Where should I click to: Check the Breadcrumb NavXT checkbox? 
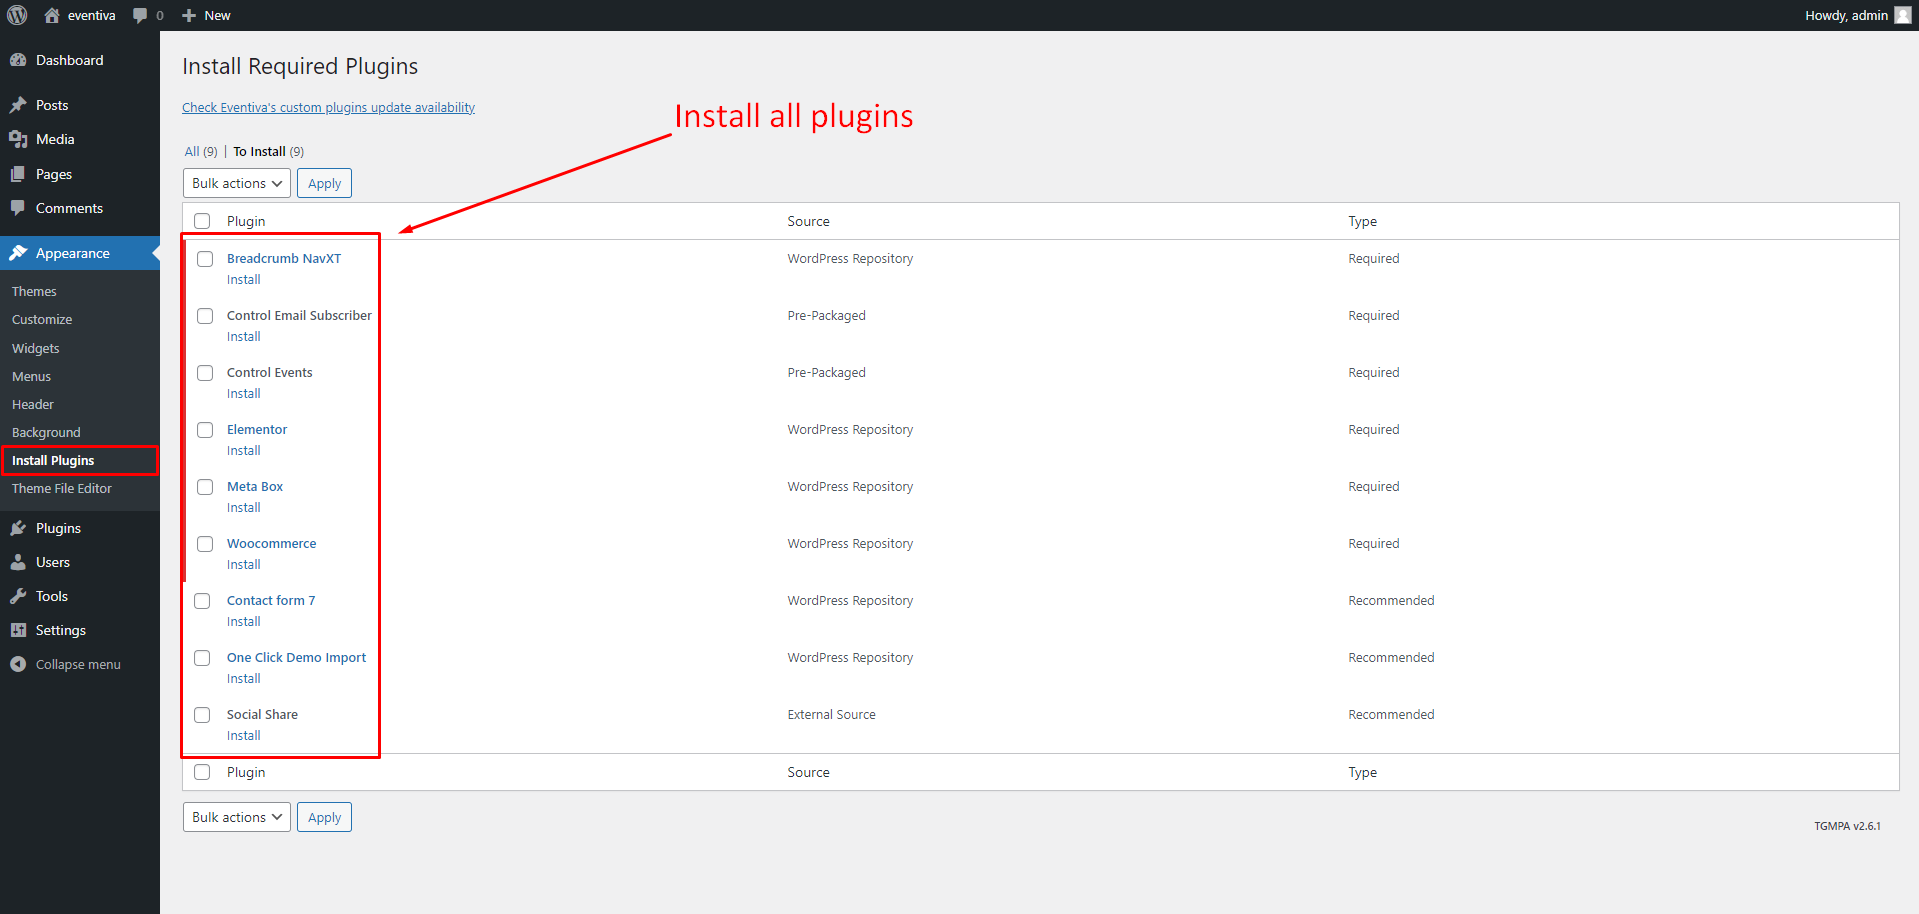(x=205, y=259)
